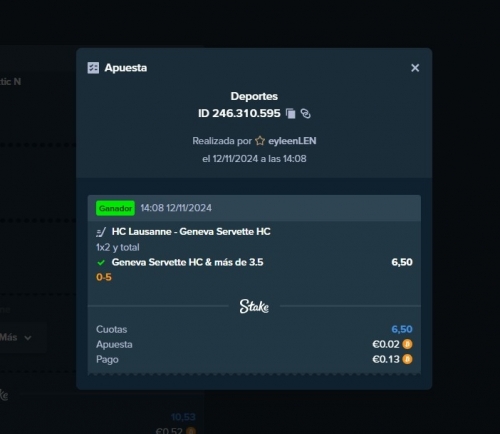Click the €0.13 Pago amount
This screenshot has width=500, height=434.
point(386,359)
